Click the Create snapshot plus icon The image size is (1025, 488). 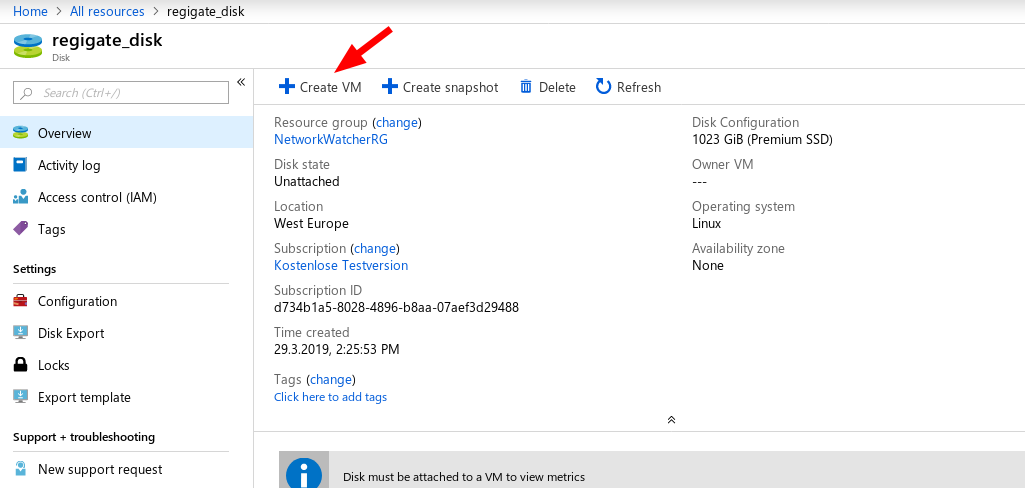point(390,87)
